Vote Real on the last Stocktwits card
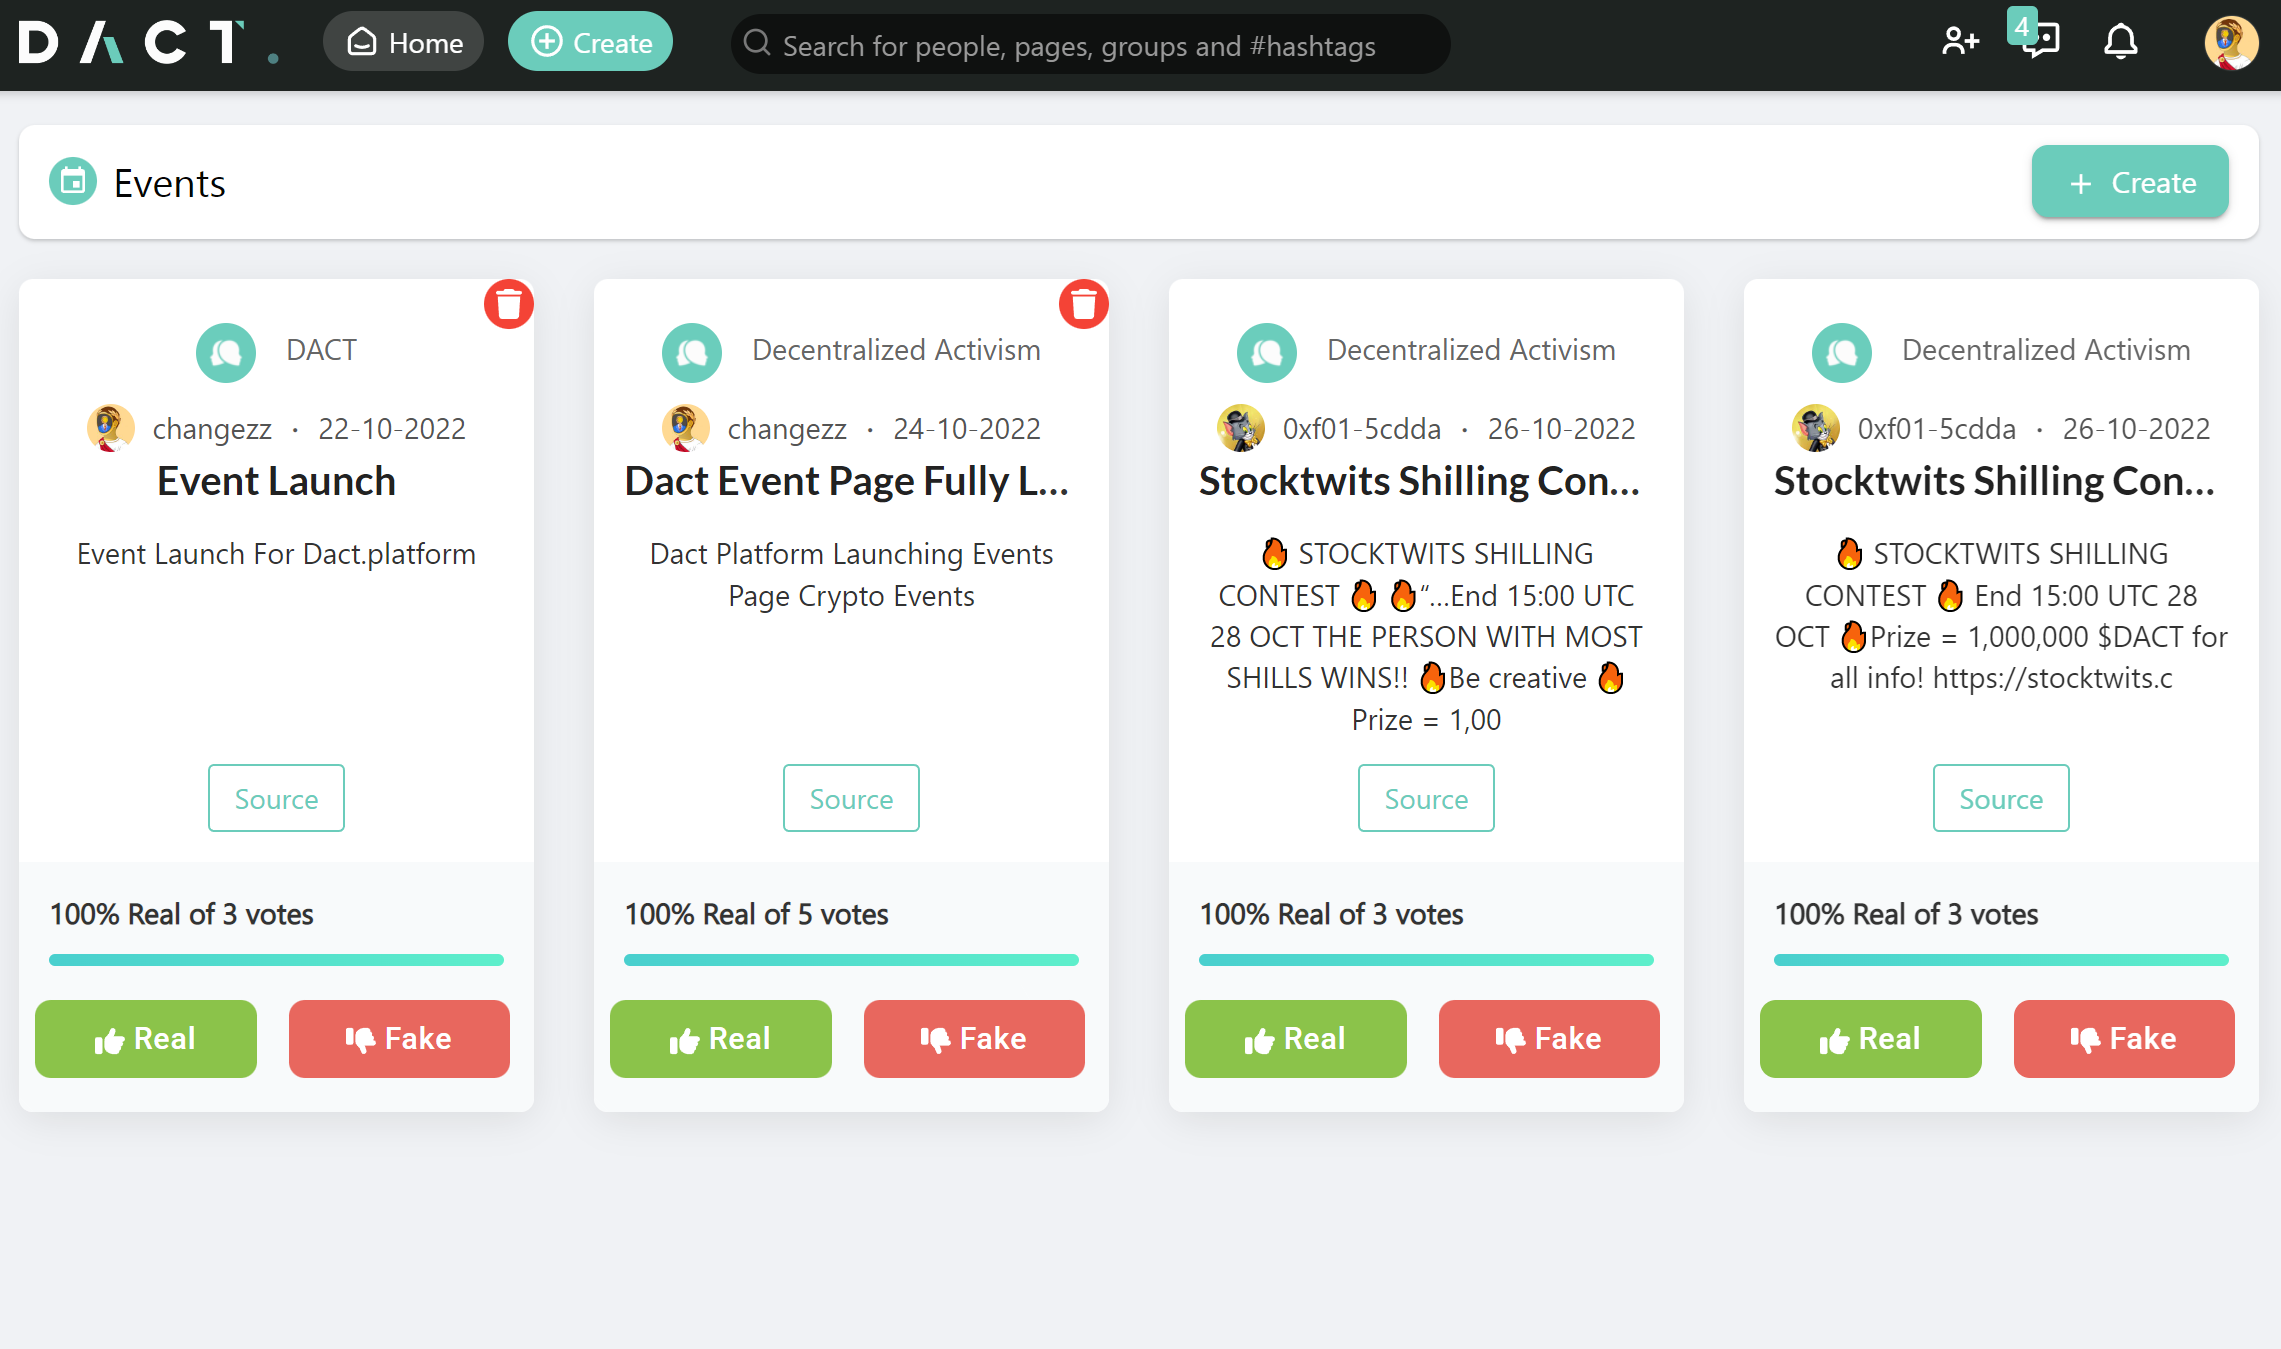The width and height of the screenshot is (2281, 1349). 1870,1039
